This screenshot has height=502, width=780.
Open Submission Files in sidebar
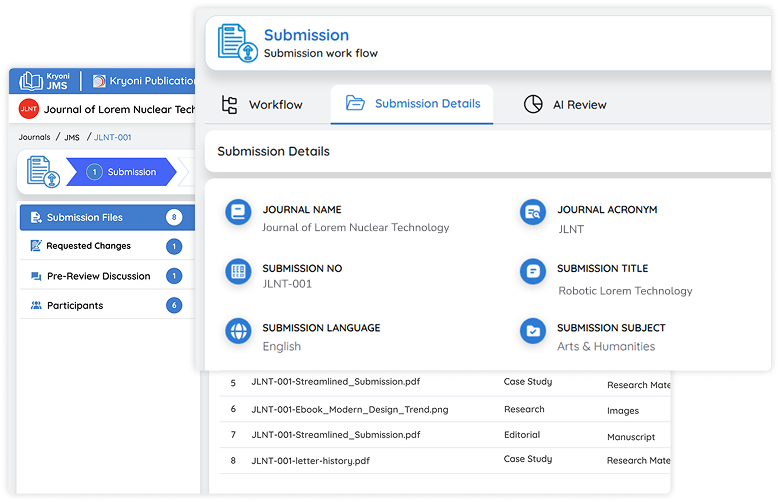pos(85,217)
